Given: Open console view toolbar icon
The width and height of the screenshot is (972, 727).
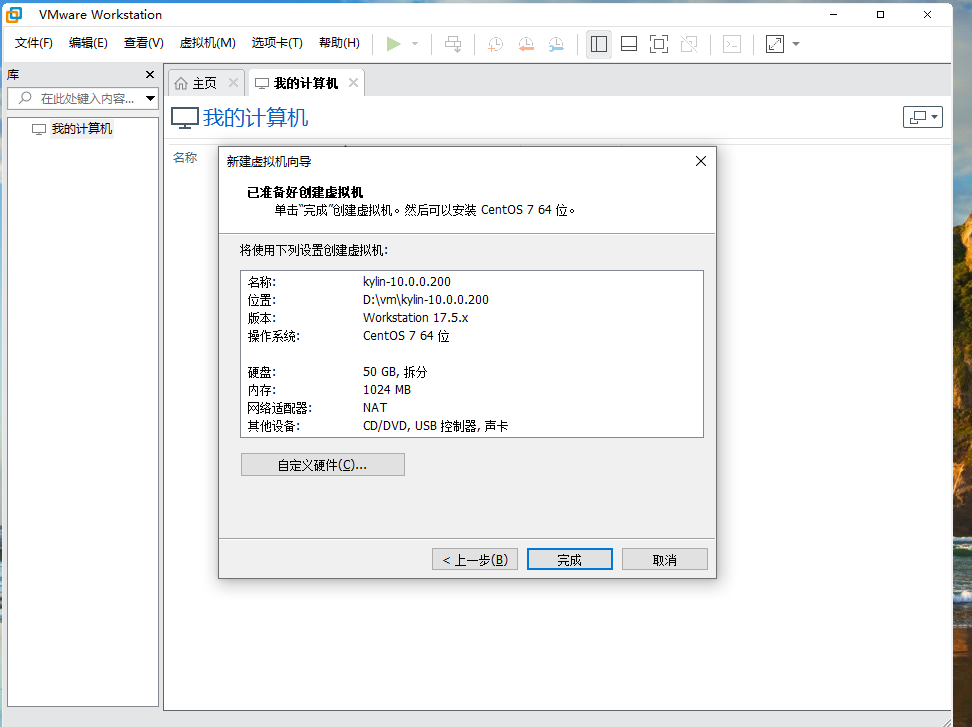Looking at the screenshot, I should 732,44.
